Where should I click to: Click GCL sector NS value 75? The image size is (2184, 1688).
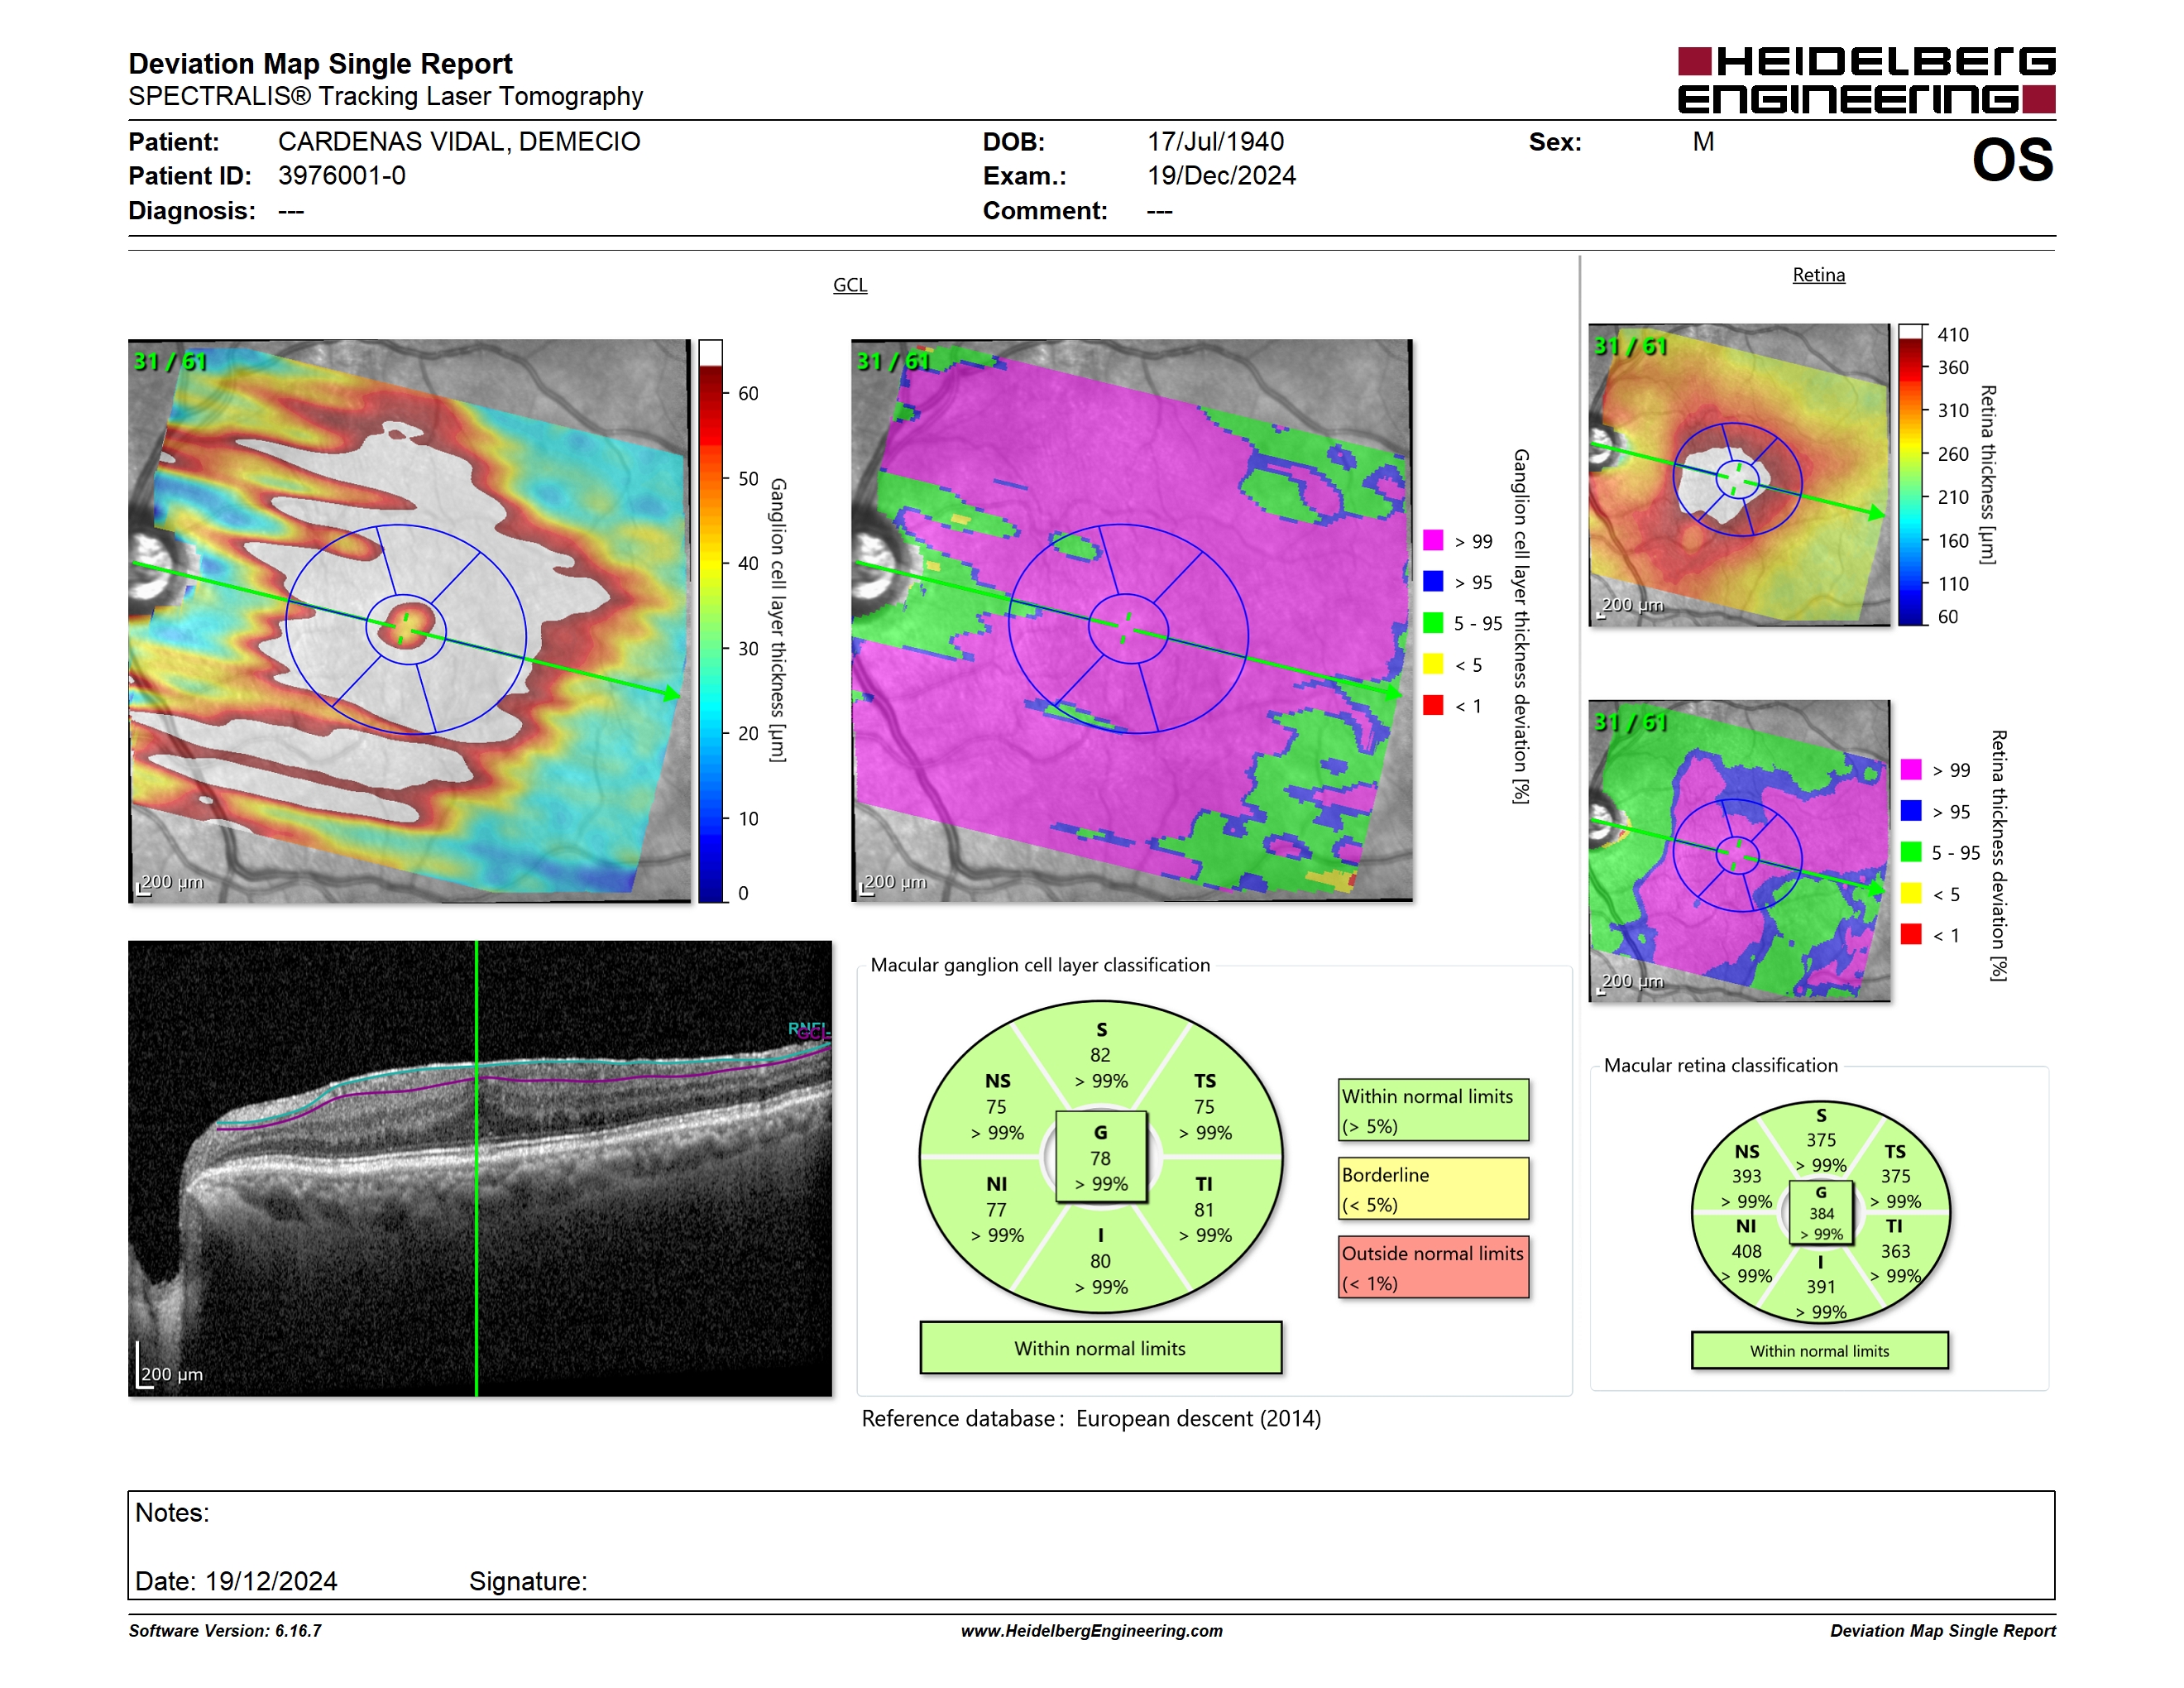coord(996,1107)
